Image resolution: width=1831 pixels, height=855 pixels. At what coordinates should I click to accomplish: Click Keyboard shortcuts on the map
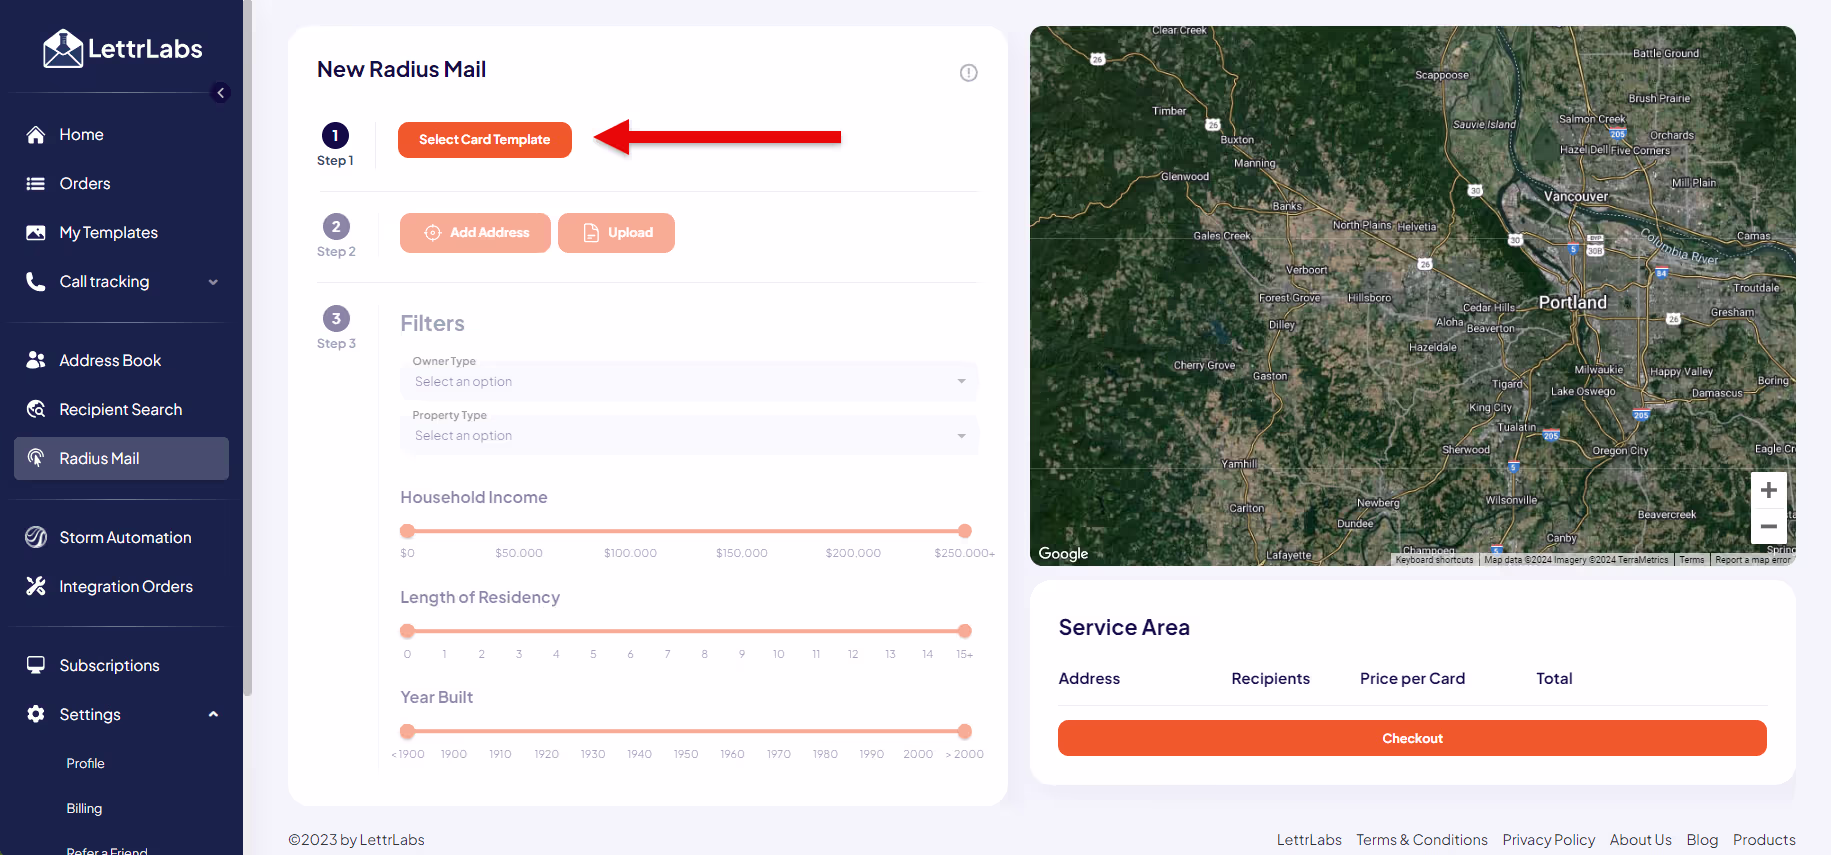tap(1434, 560)
